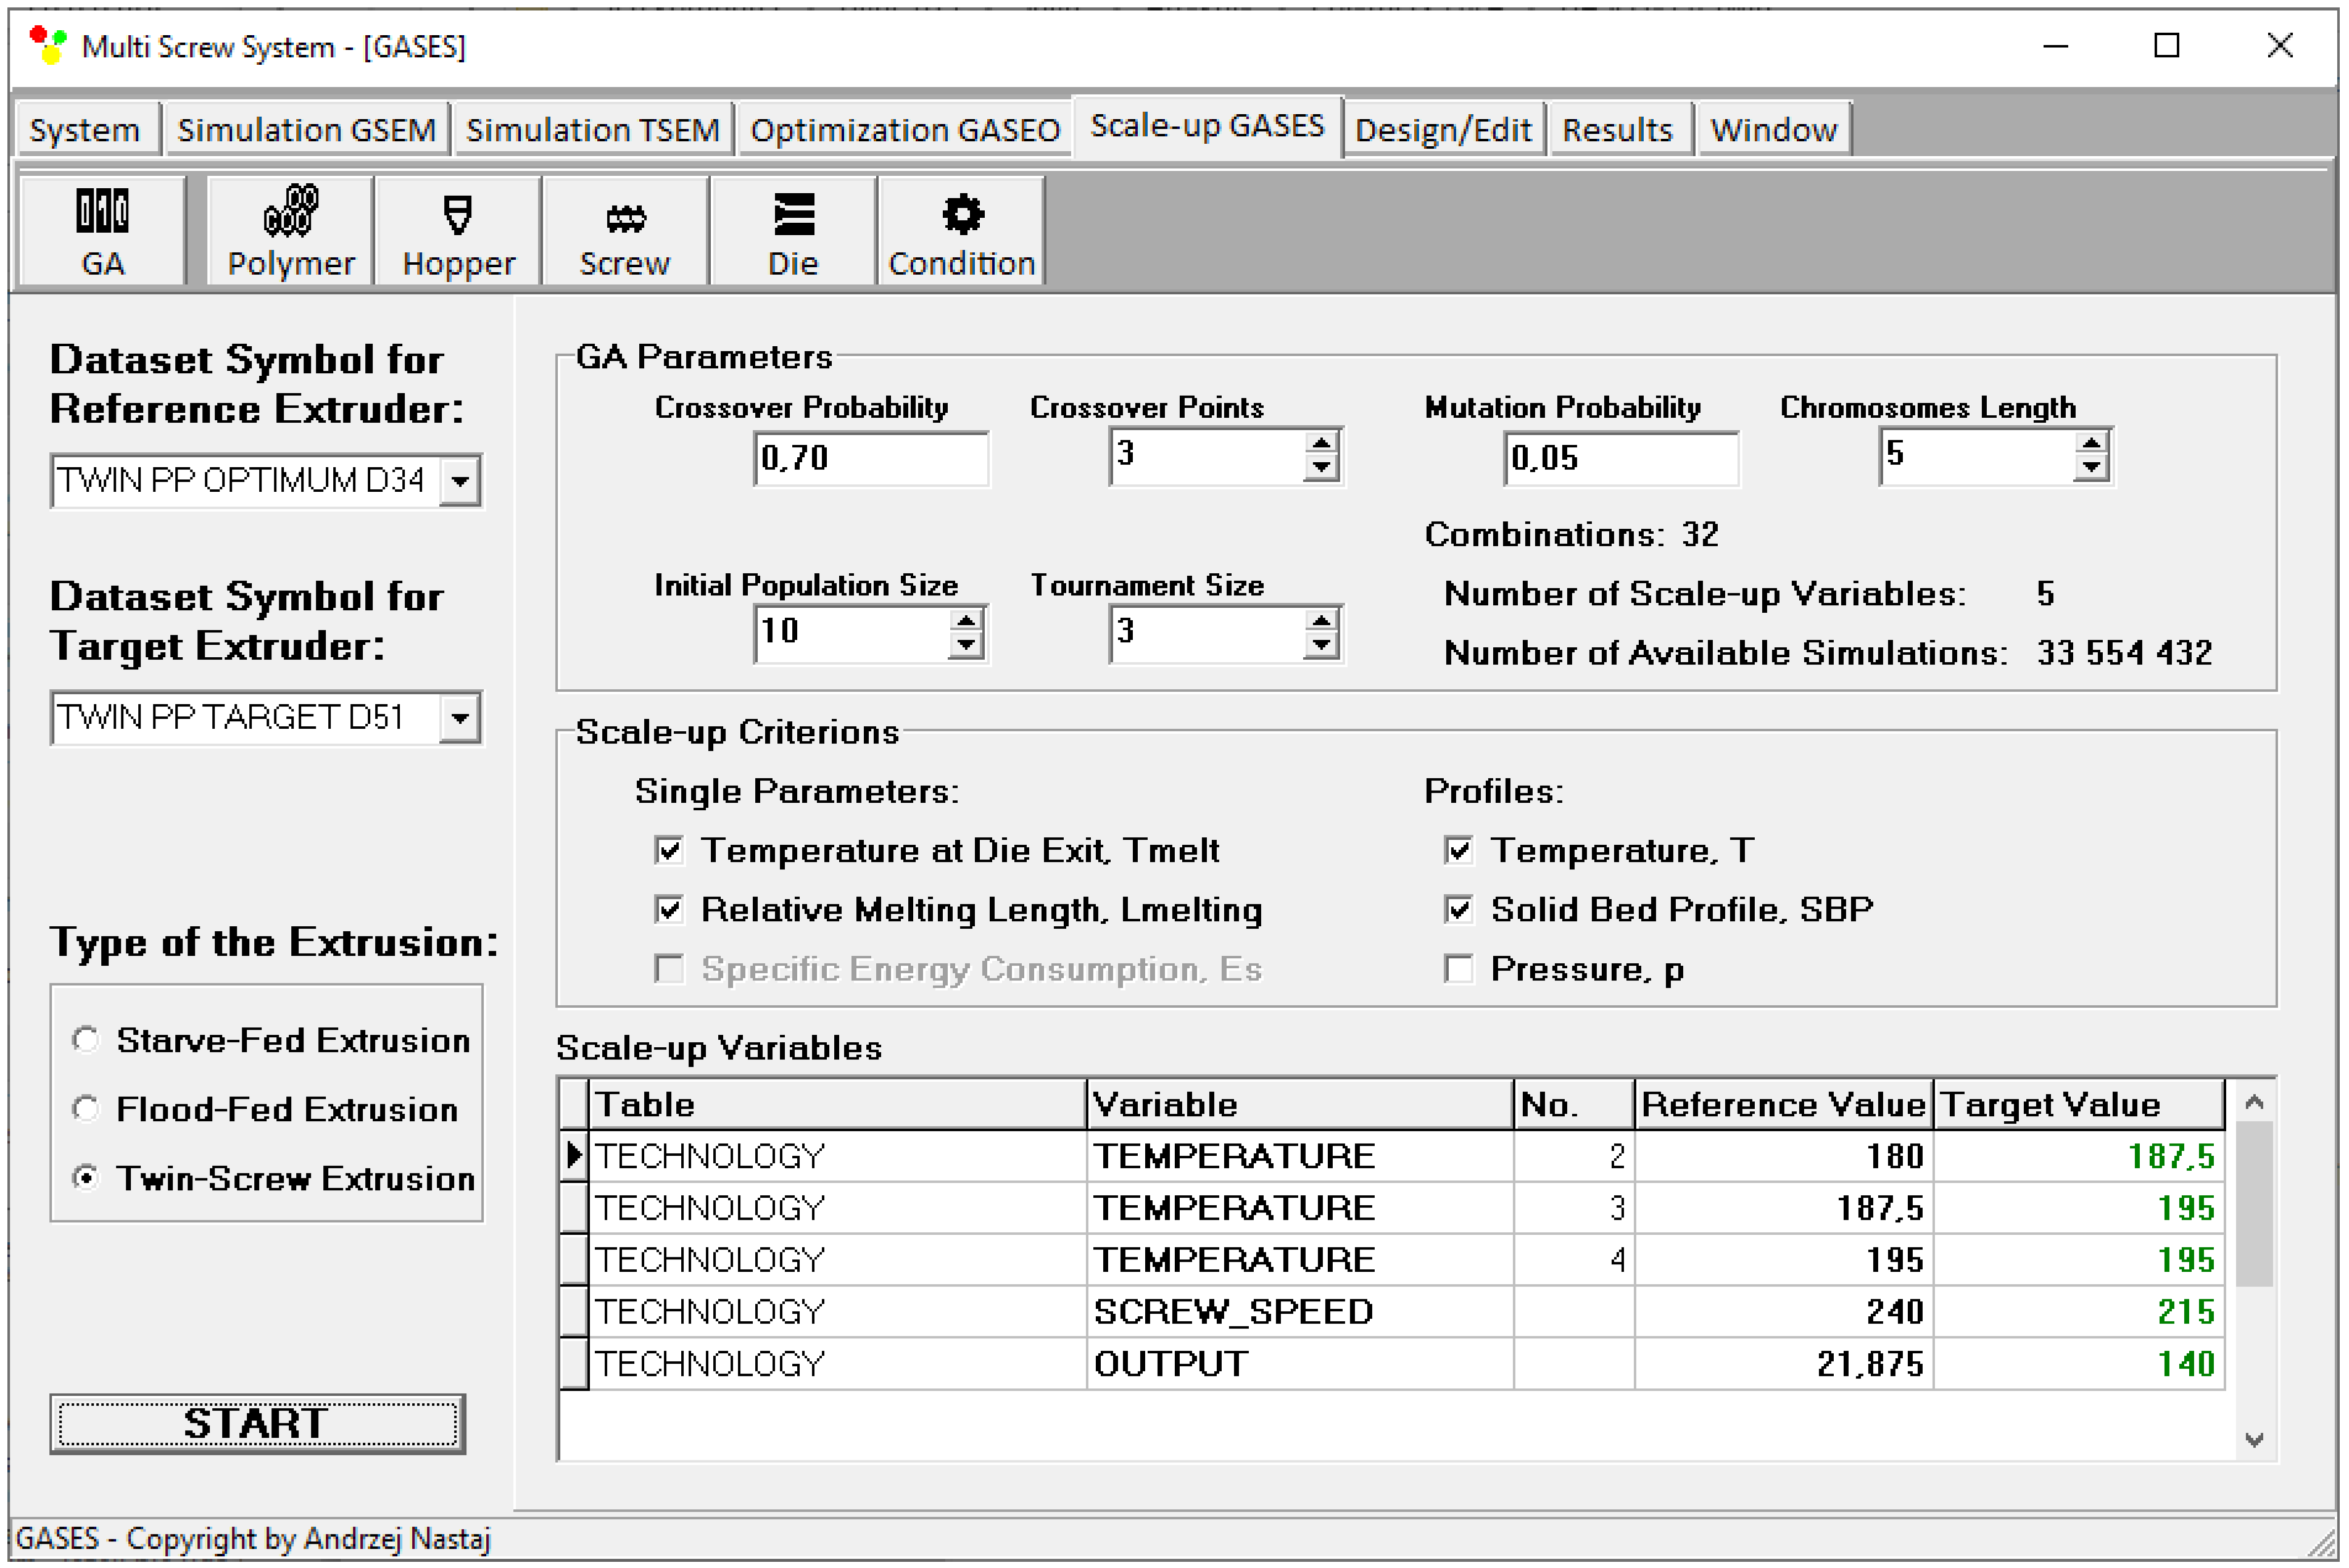Viewport: 2349px width, 1568px height.
Task: Select the Screw toolbar icon
Action: [625, 231]
